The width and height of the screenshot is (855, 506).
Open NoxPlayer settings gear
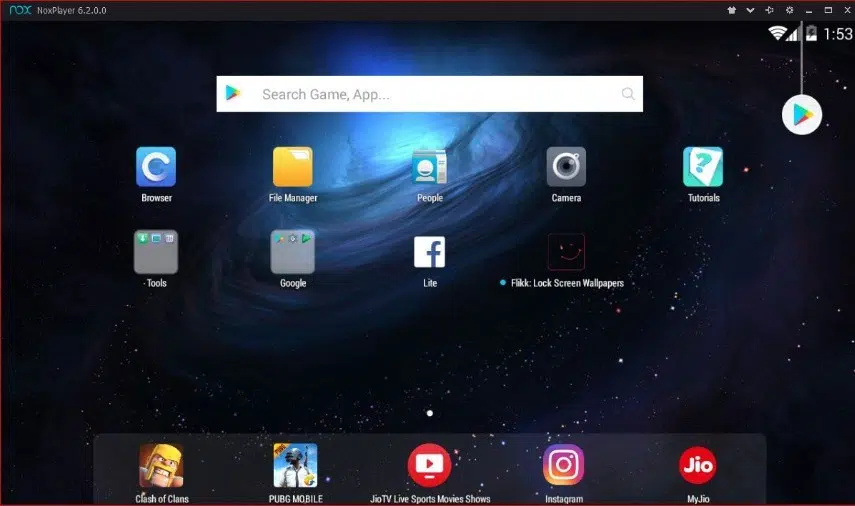[790, 10]
